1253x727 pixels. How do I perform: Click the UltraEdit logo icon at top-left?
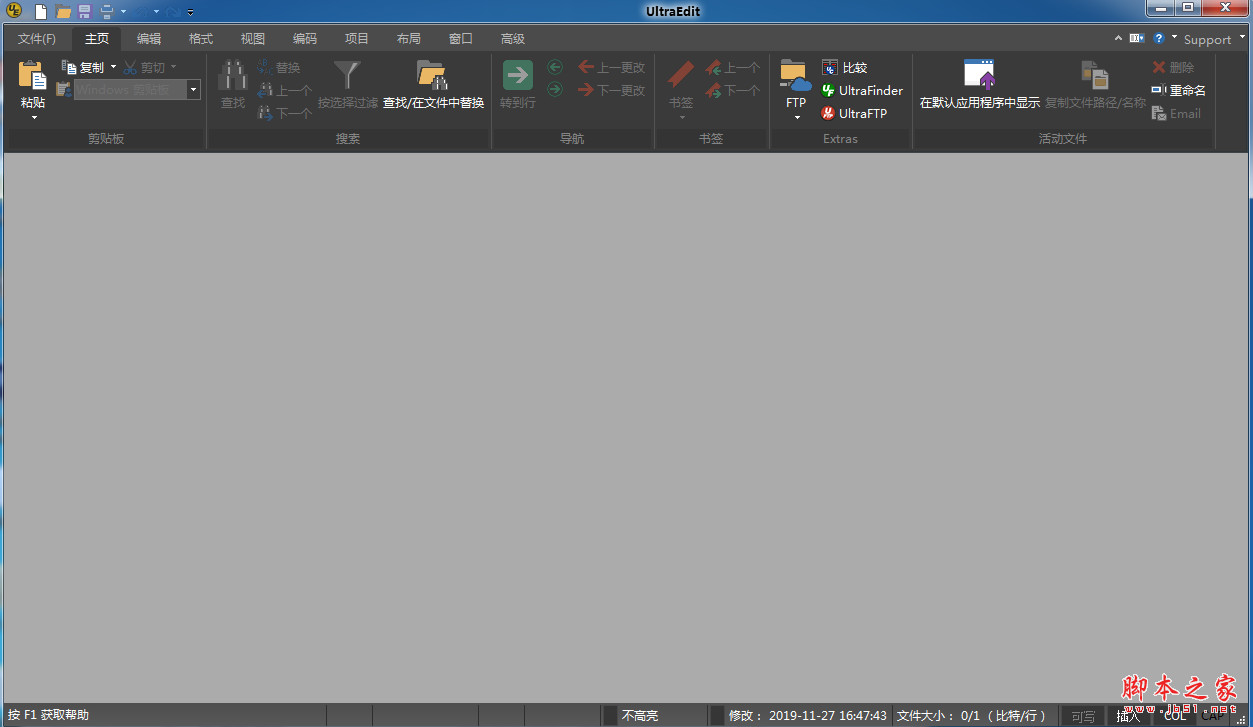coord(14,12)
